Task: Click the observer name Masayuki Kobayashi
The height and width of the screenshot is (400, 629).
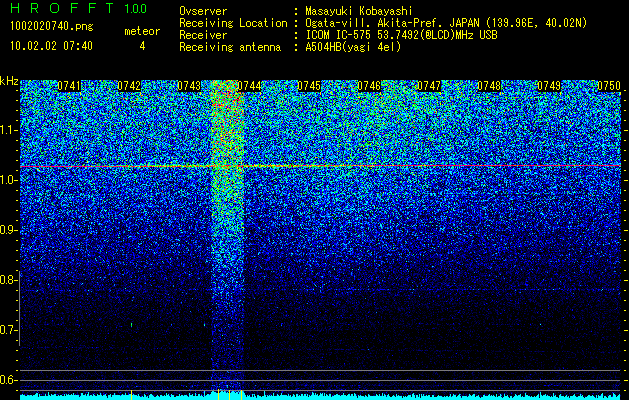Action: tap(359, 11)
